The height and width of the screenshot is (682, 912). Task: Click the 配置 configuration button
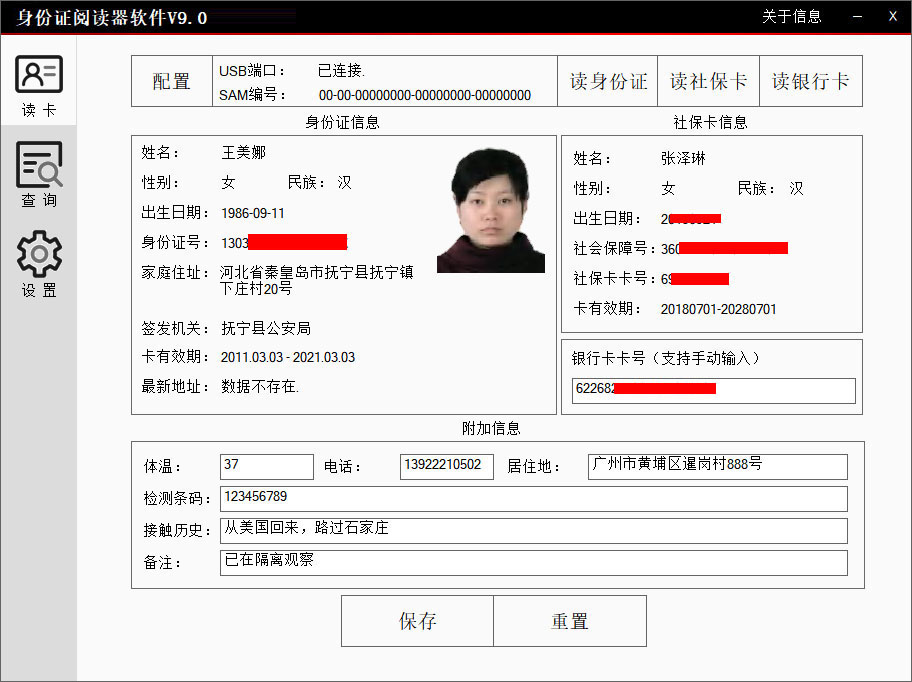click(x=171, y=81)
